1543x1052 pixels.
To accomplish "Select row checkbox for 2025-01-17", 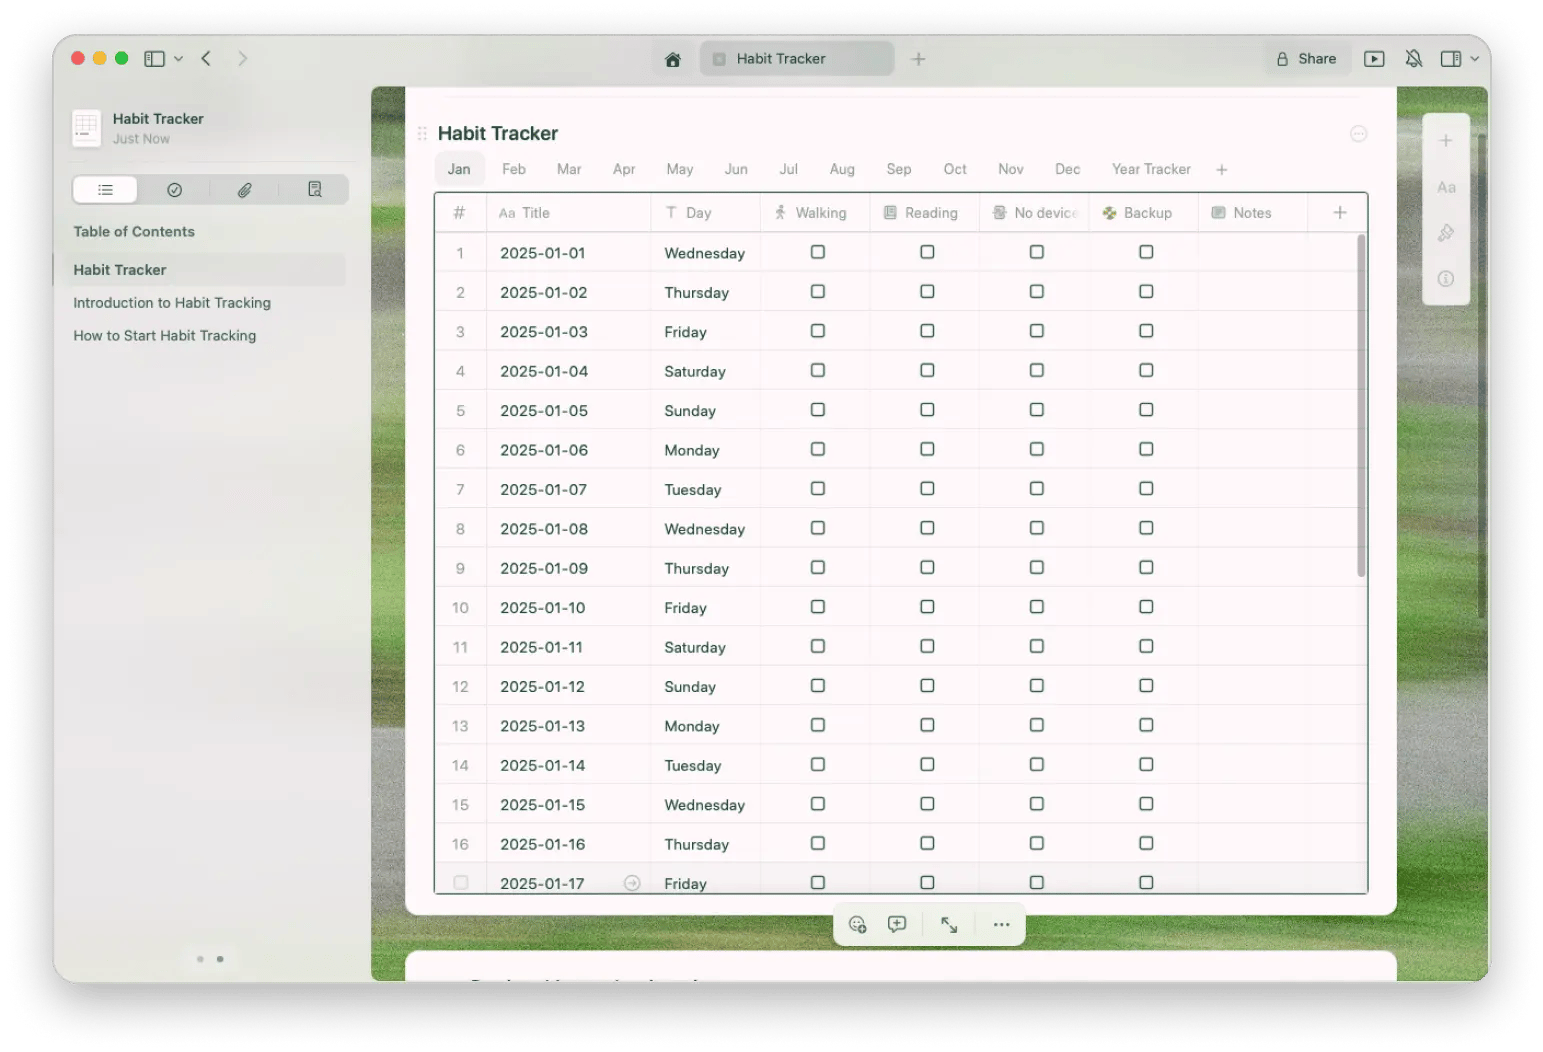I will click(x=461, y=883).
